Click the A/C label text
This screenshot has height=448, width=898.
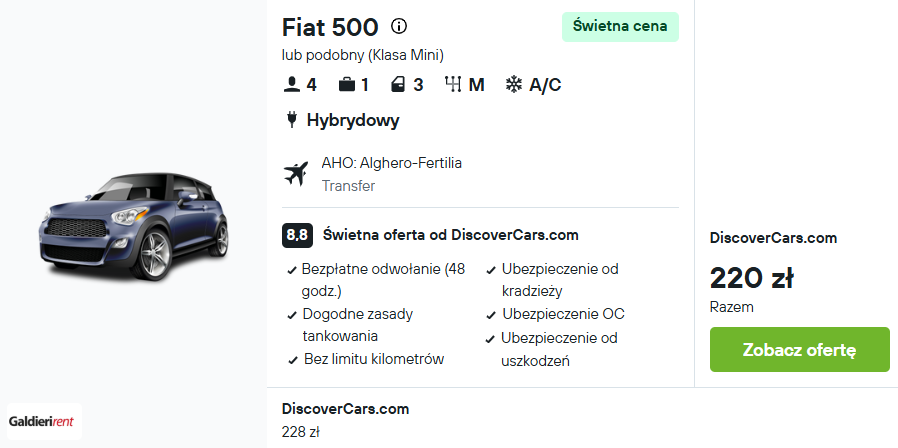pos(545,85)
